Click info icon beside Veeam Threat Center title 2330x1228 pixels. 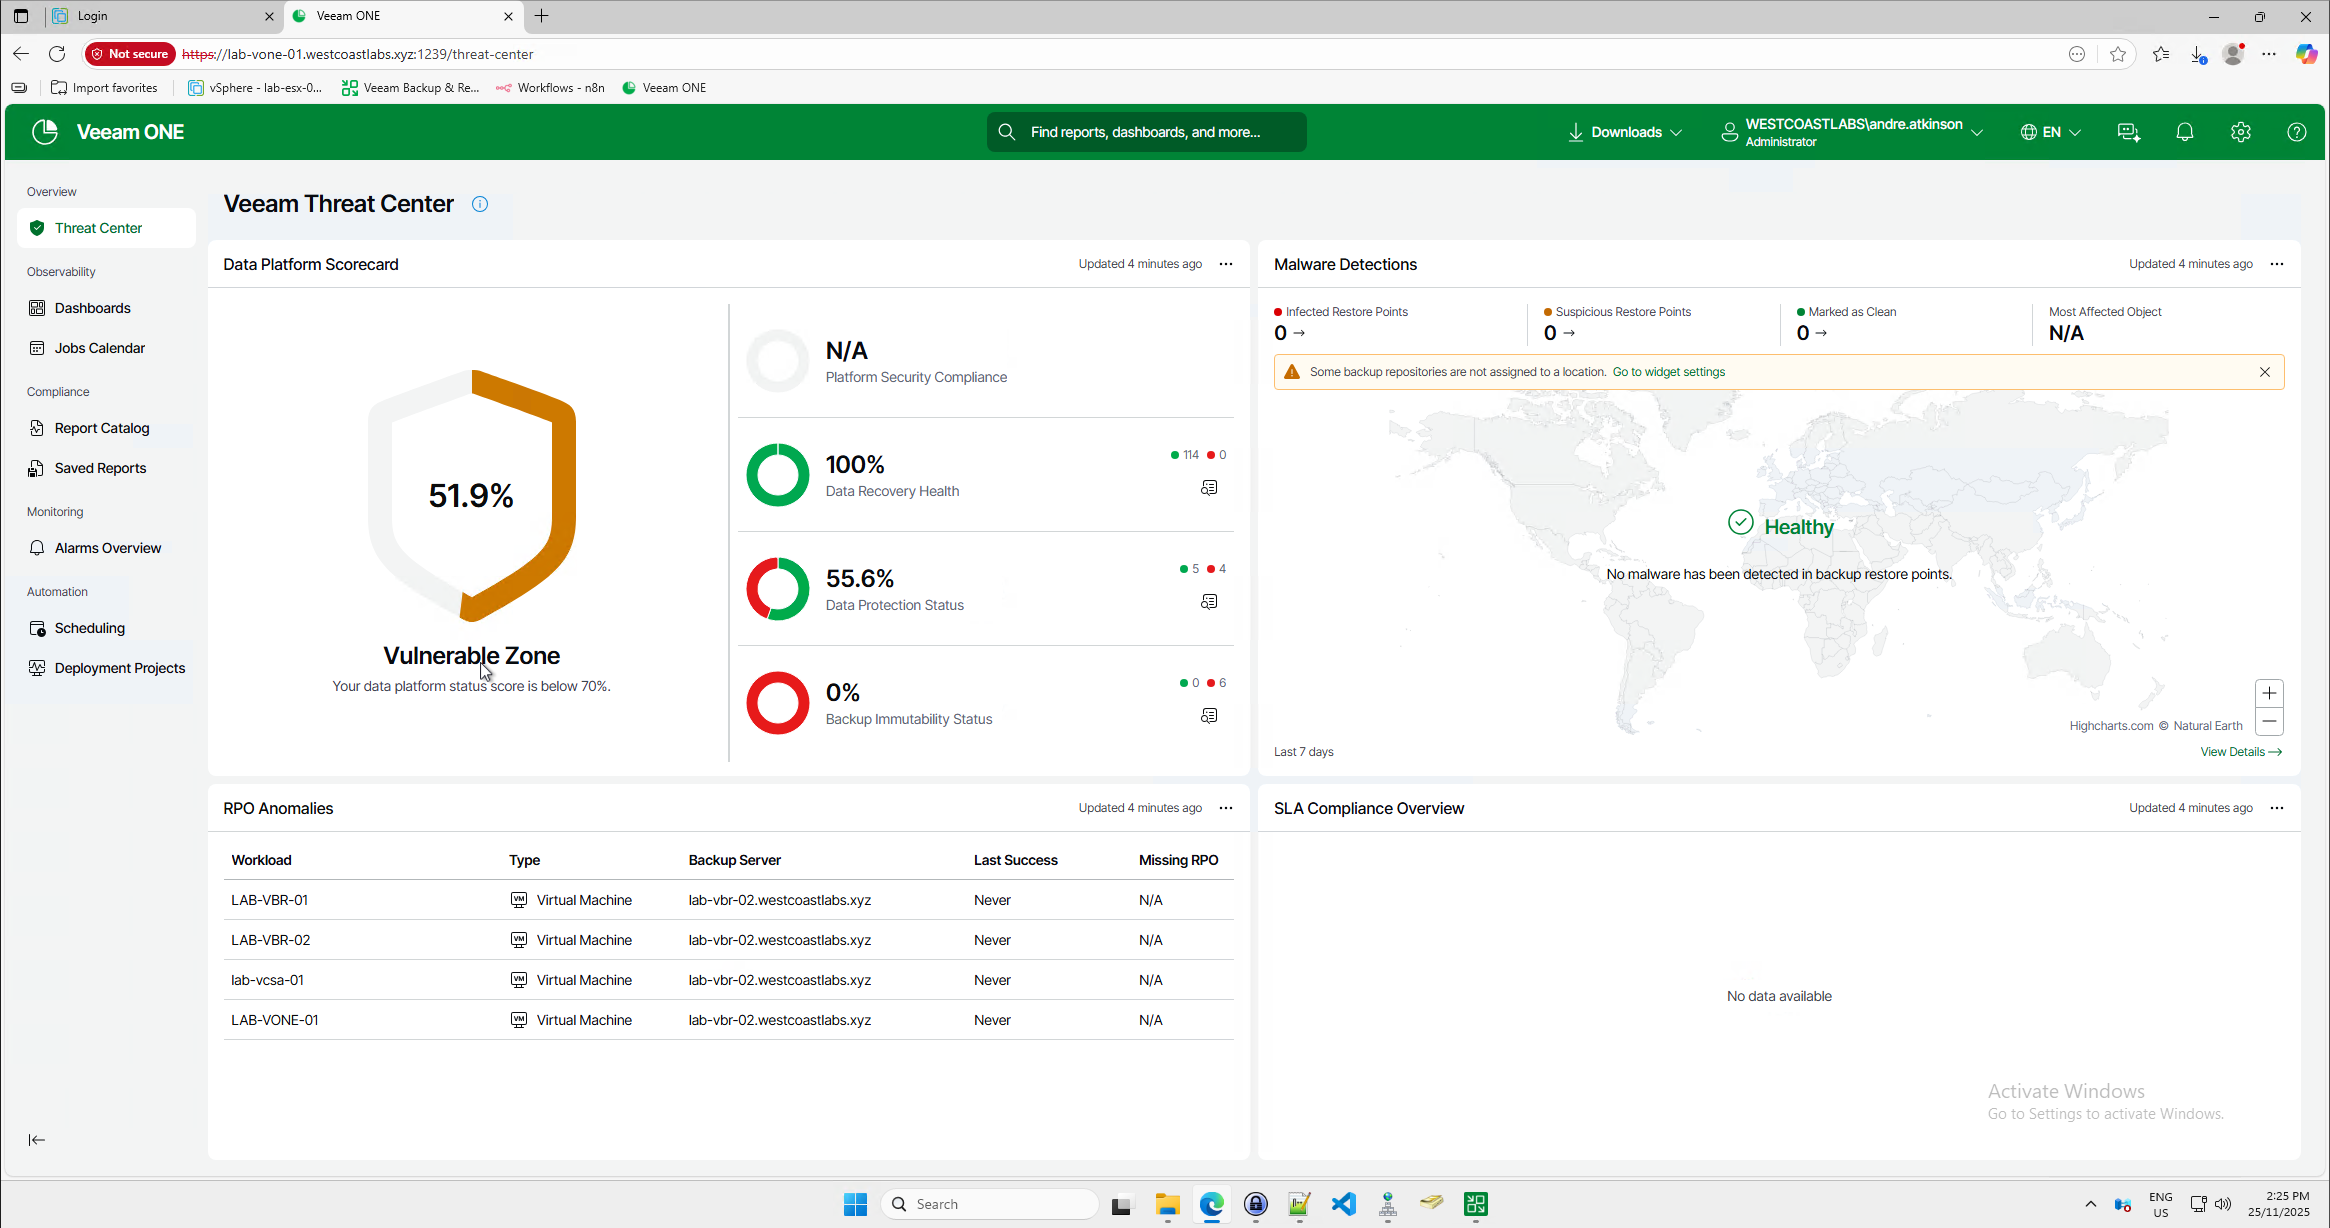point(480,204)
